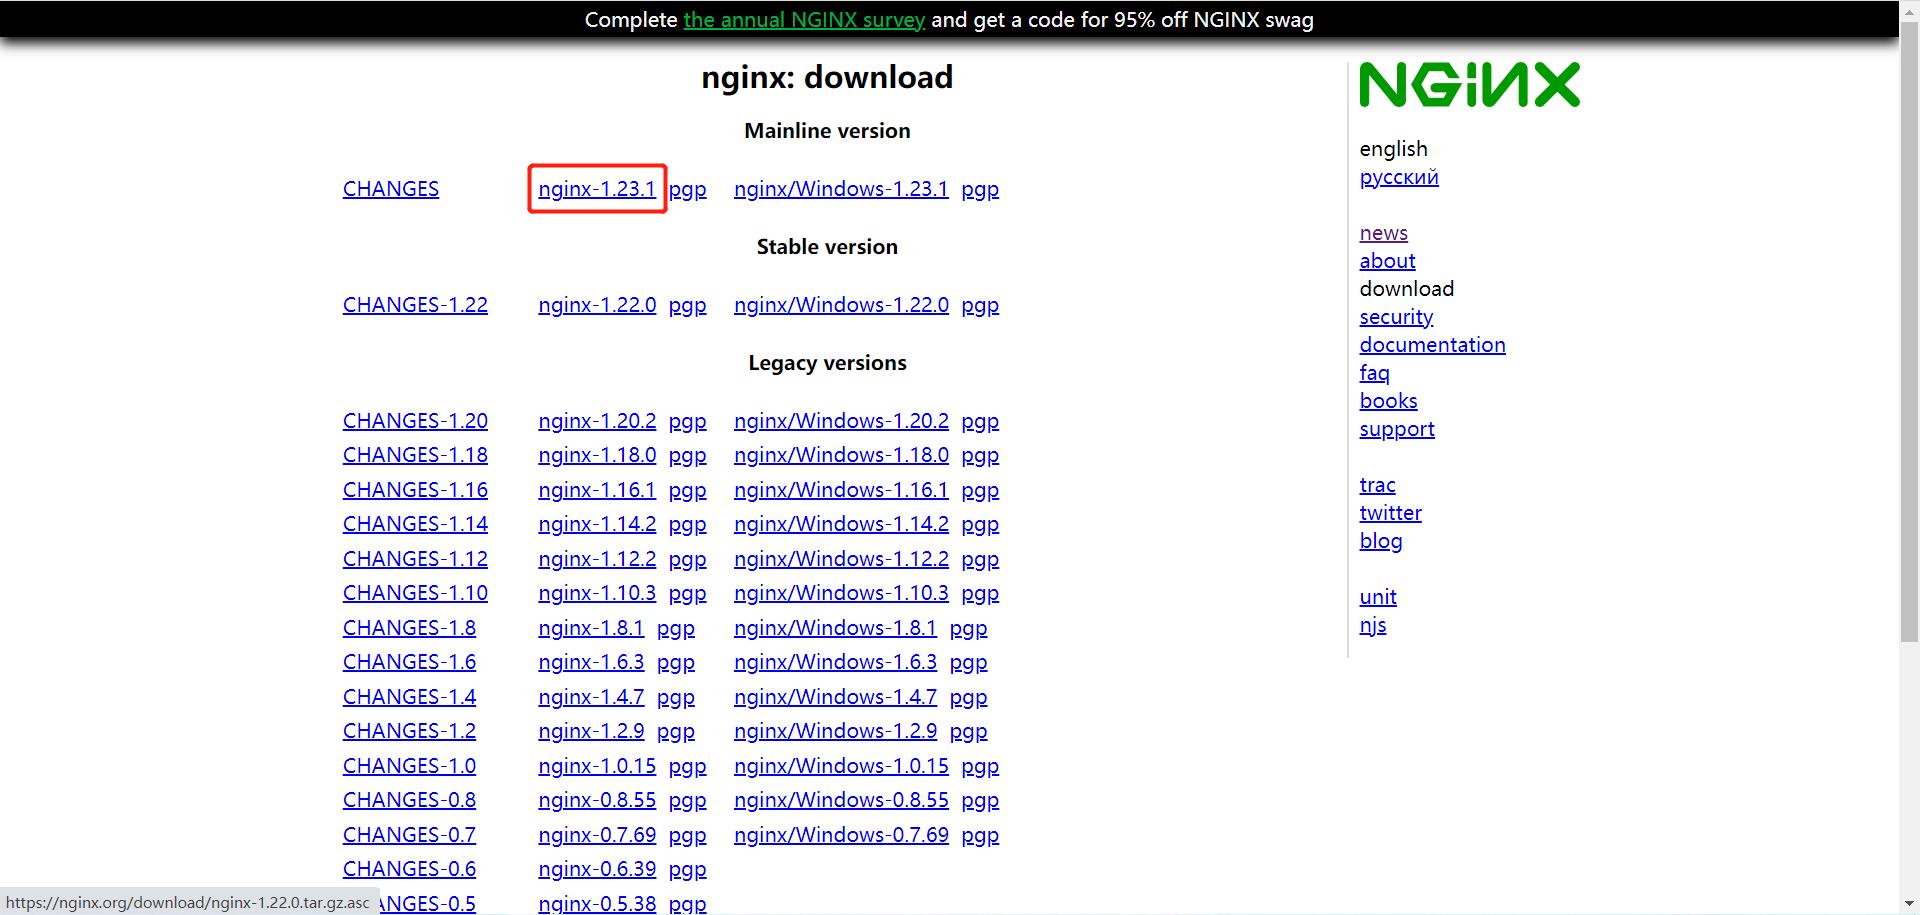
Task: Download nginx/Windows-1.16.1
Action: (x=841, y=490)
